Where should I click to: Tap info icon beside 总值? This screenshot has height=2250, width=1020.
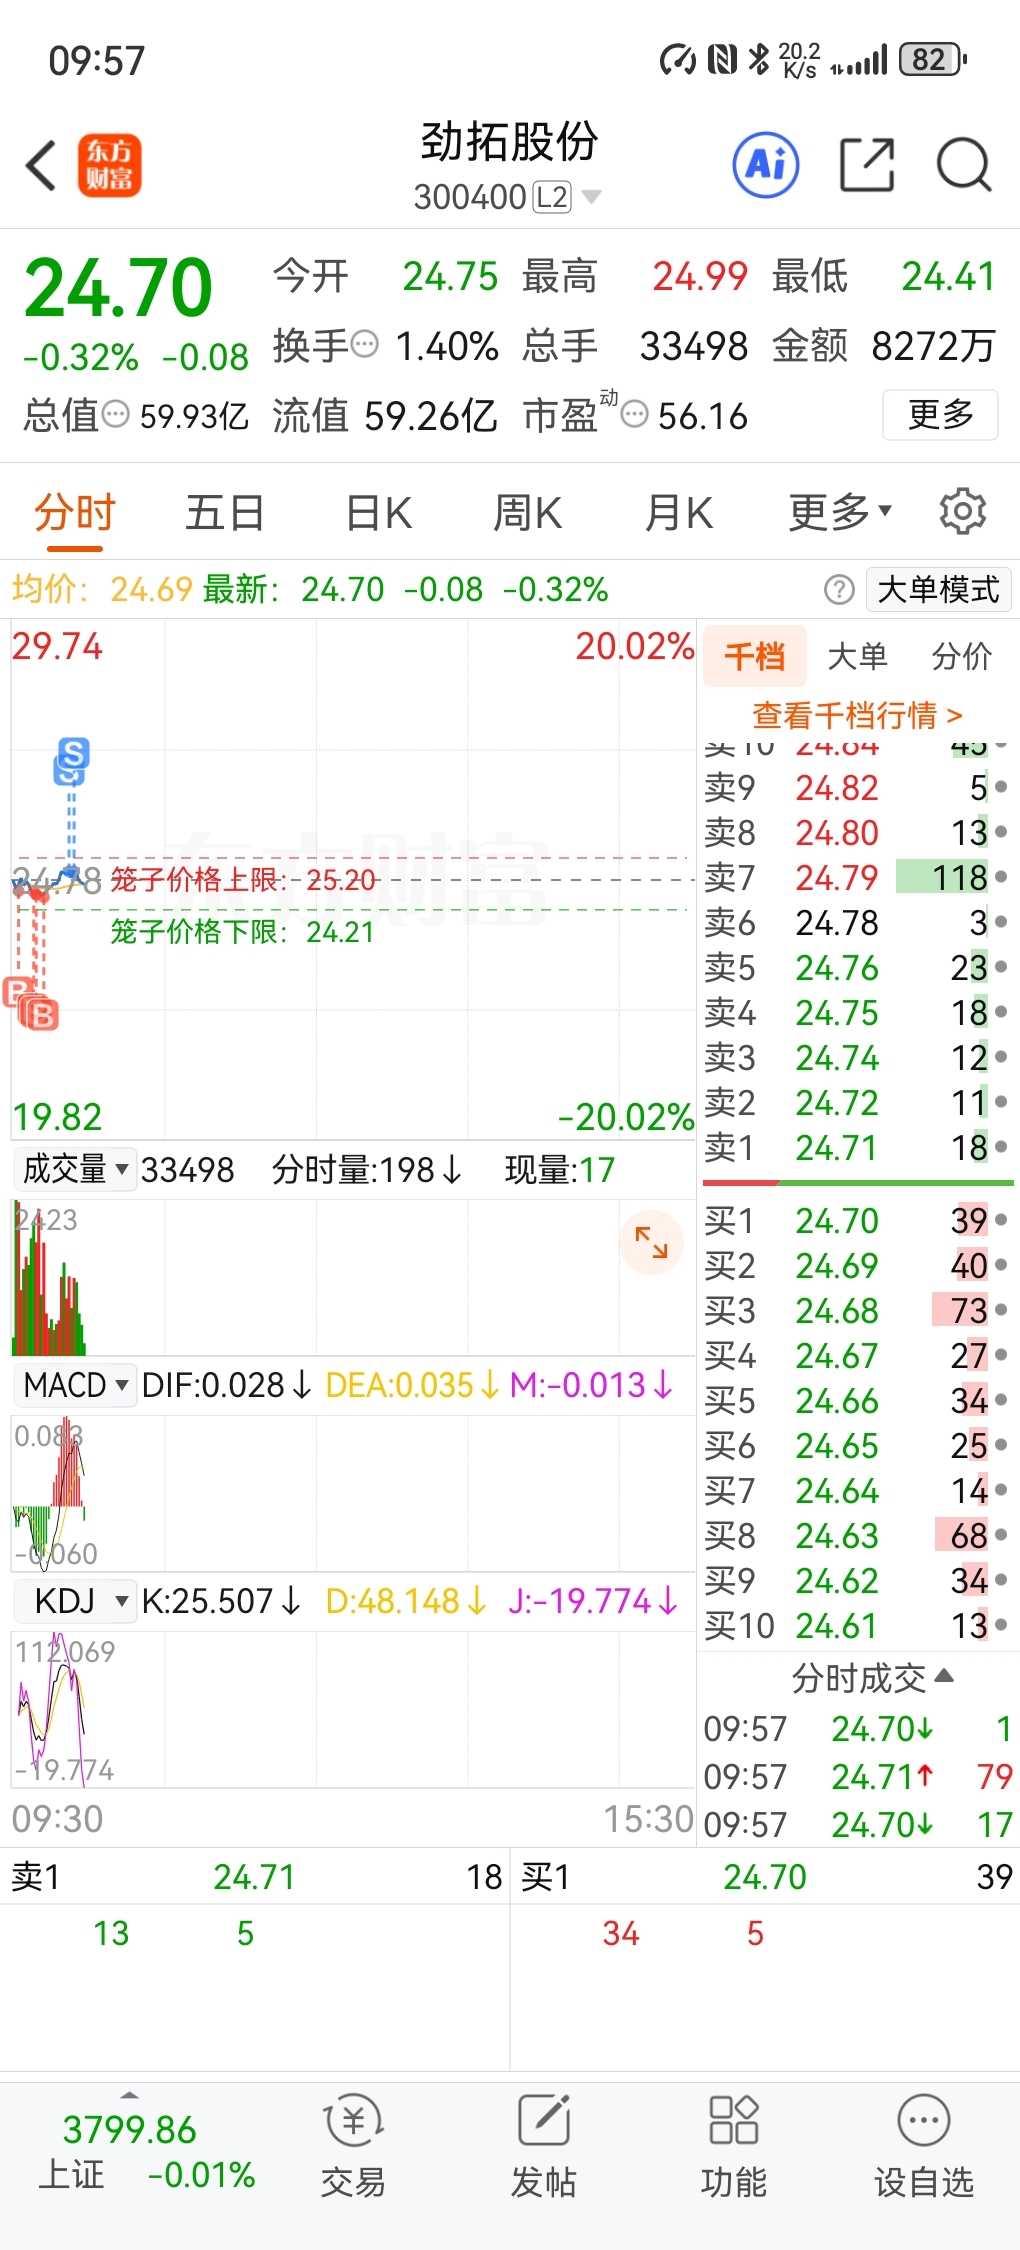[x=117, y=414]
